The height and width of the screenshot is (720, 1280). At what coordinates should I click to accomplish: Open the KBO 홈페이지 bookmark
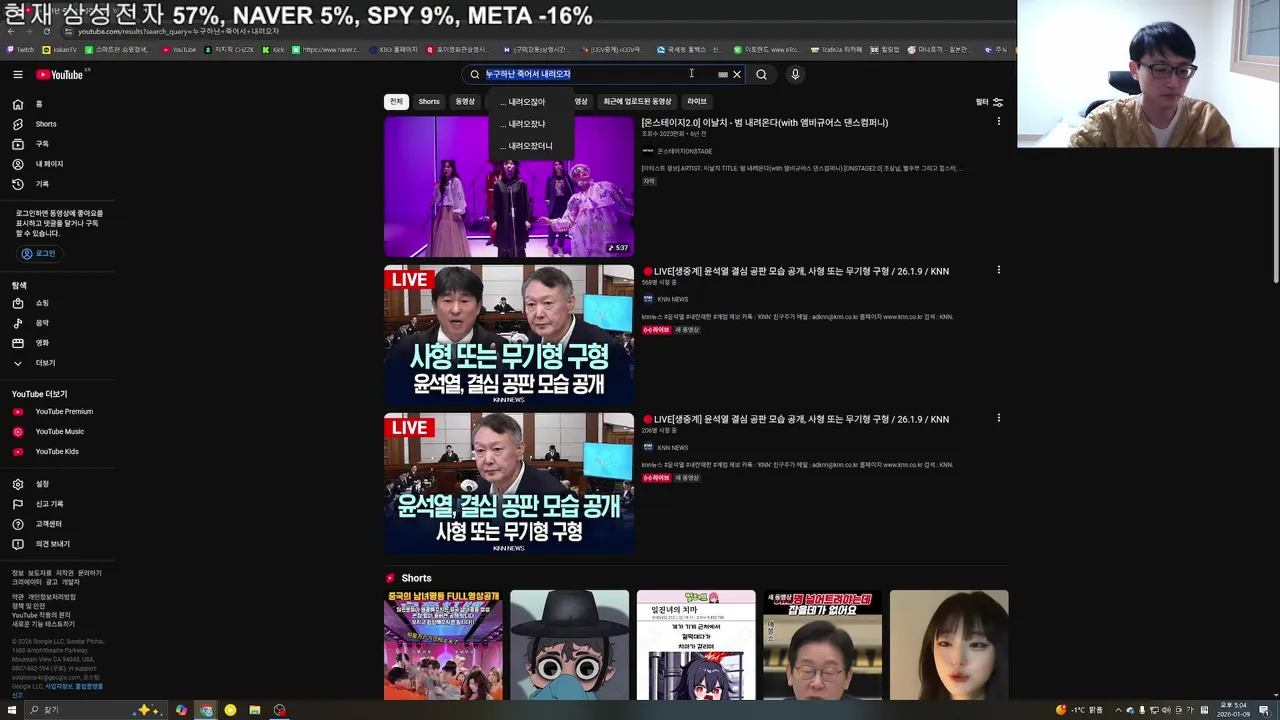click(x=393, y=49)
